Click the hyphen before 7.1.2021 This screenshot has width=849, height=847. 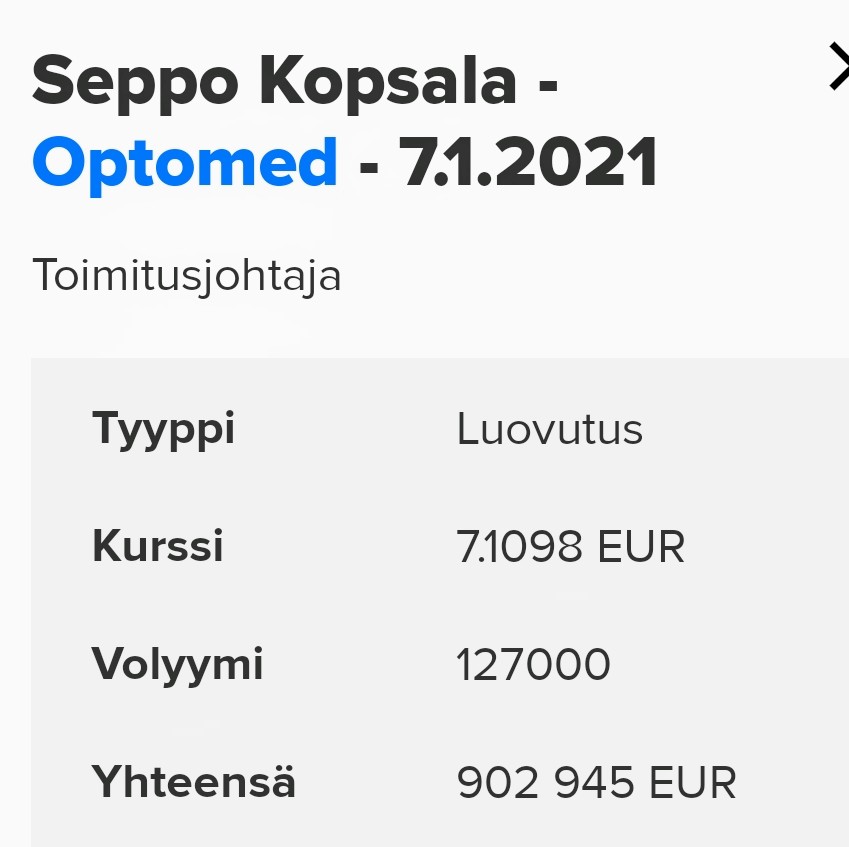click(369, 165)
